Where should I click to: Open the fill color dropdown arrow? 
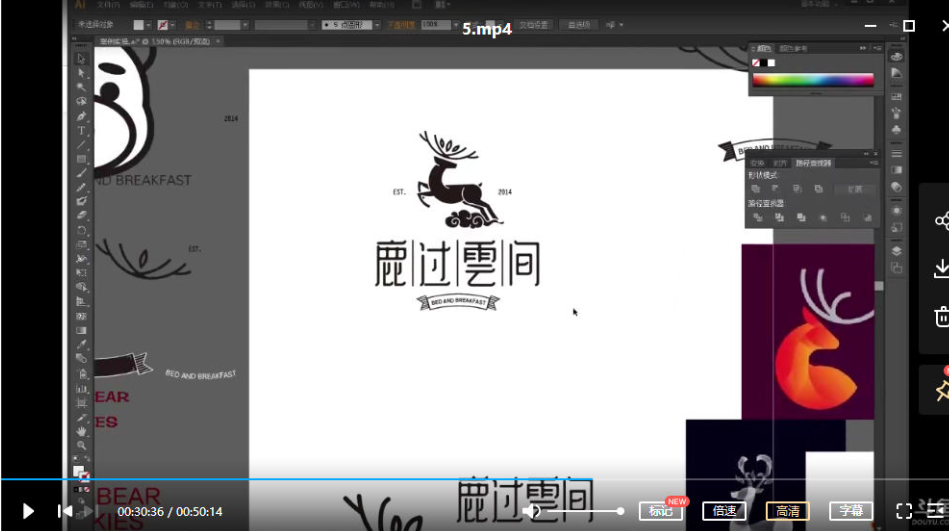(148, 25)
